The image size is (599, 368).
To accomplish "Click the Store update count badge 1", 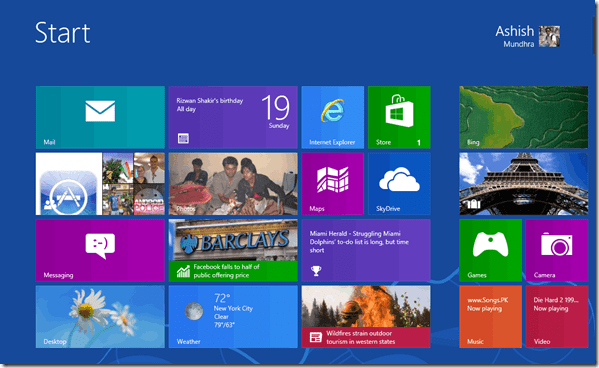I will point(419,143).
